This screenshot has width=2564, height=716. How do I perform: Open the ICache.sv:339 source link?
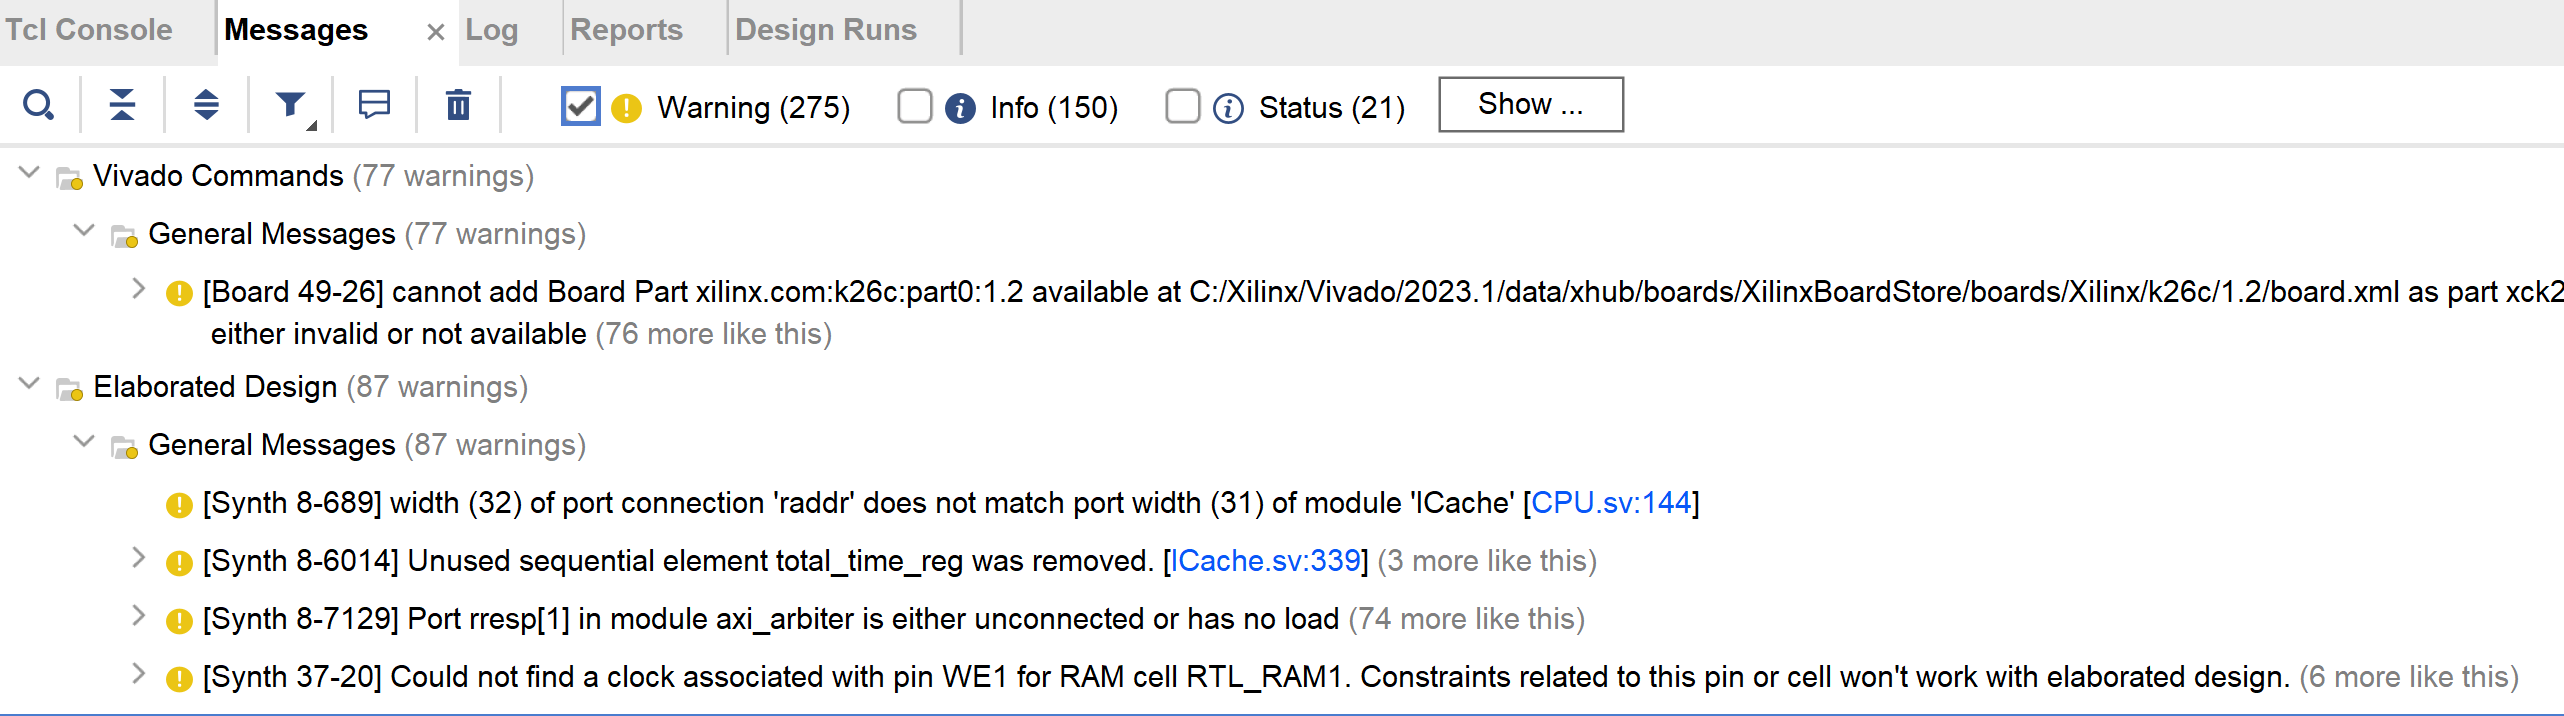(x=1265, y=561)
